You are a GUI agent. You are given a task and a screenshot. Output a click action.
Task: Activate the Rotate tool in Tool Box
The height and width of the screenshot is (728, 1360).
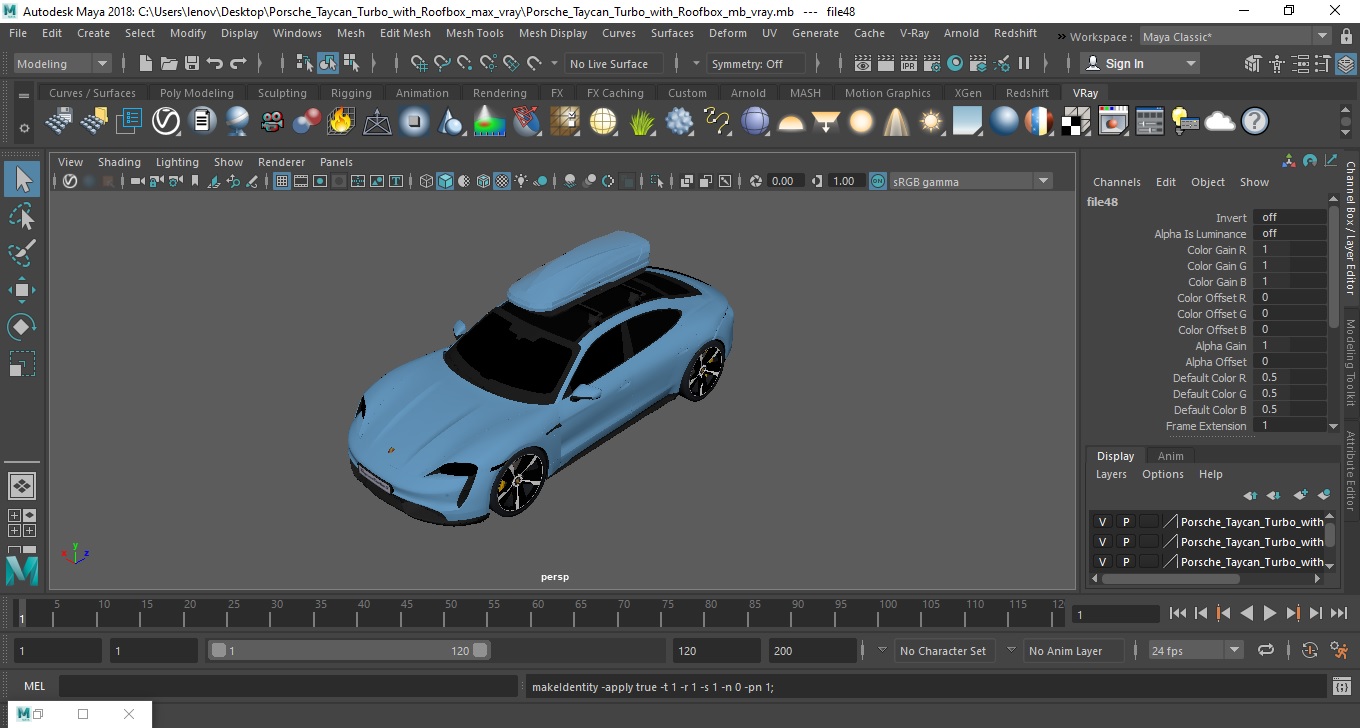click(x=22, y=326)
